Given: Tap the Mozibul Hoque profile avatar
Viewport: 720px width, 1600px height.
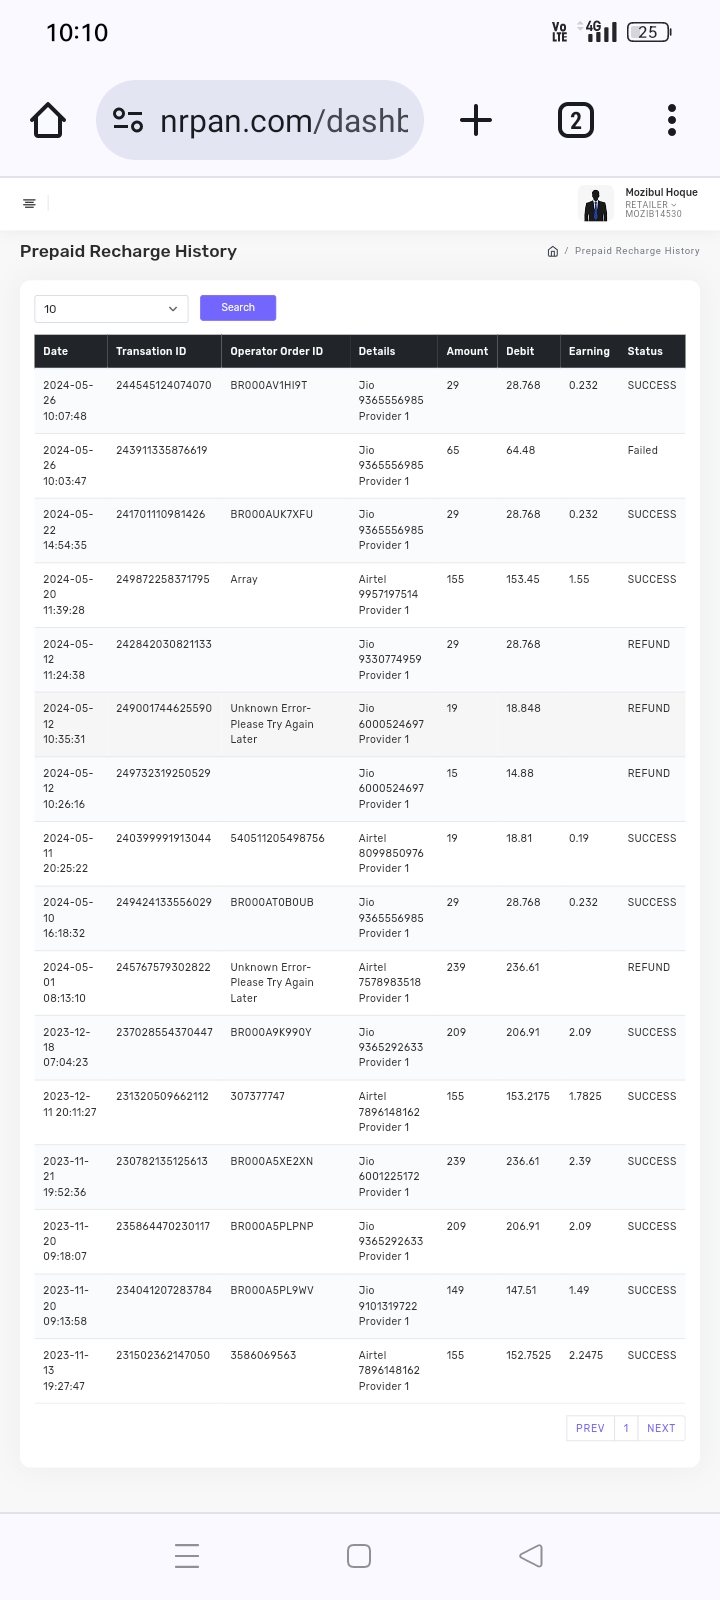Looking at the screenshot, I should pos(596,204).
